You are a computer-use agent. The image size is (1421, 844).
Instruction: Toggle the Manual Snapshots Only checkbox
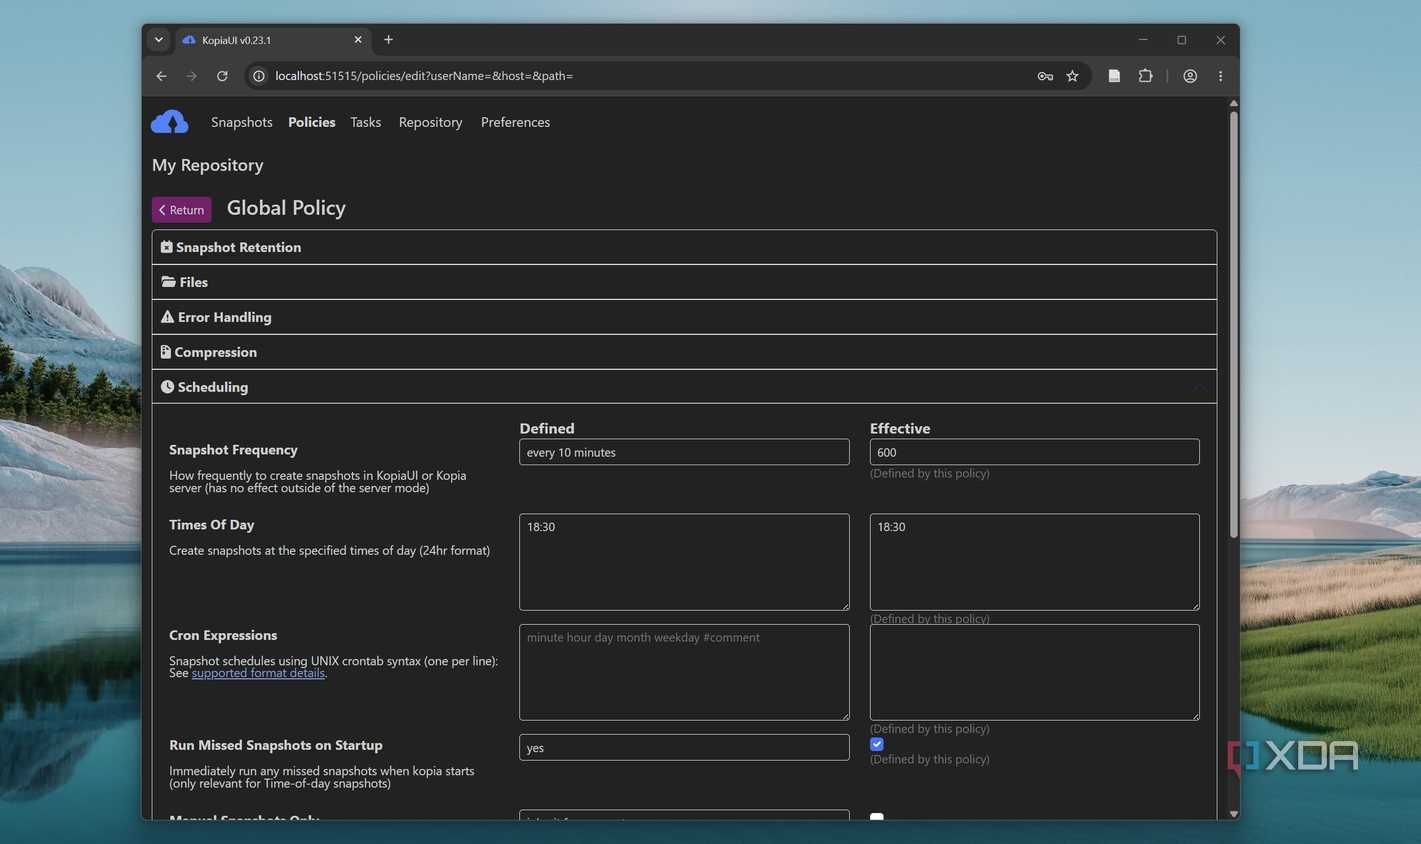(877, 817)
